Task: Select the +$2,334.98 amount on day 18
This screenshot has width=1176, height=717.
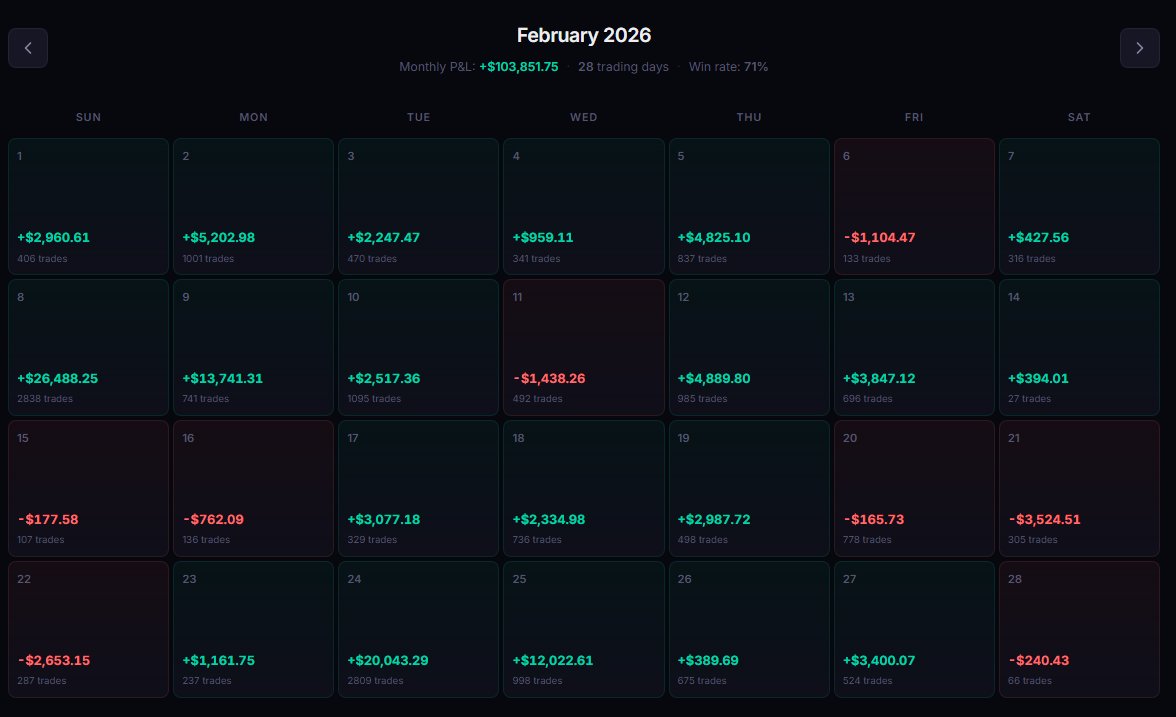Action: [548, 520]
